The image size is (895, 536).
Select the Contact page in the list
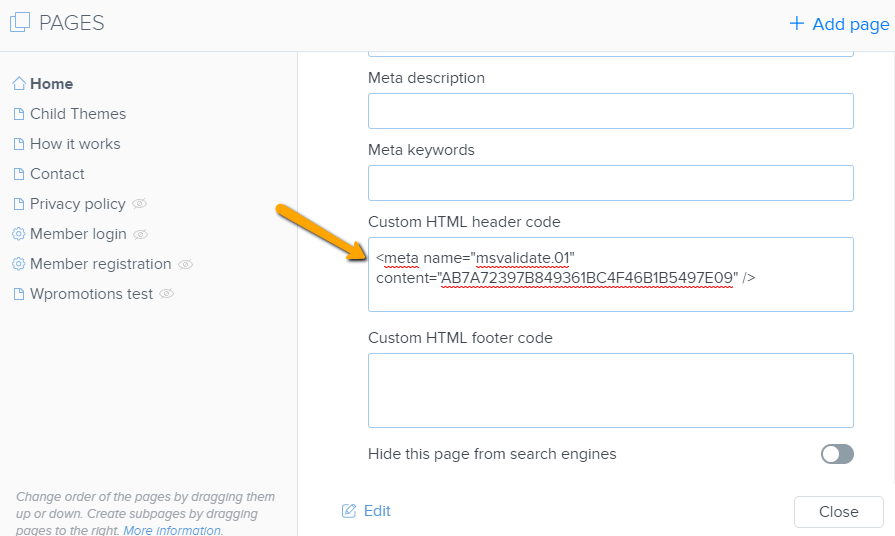coord(57,174)
